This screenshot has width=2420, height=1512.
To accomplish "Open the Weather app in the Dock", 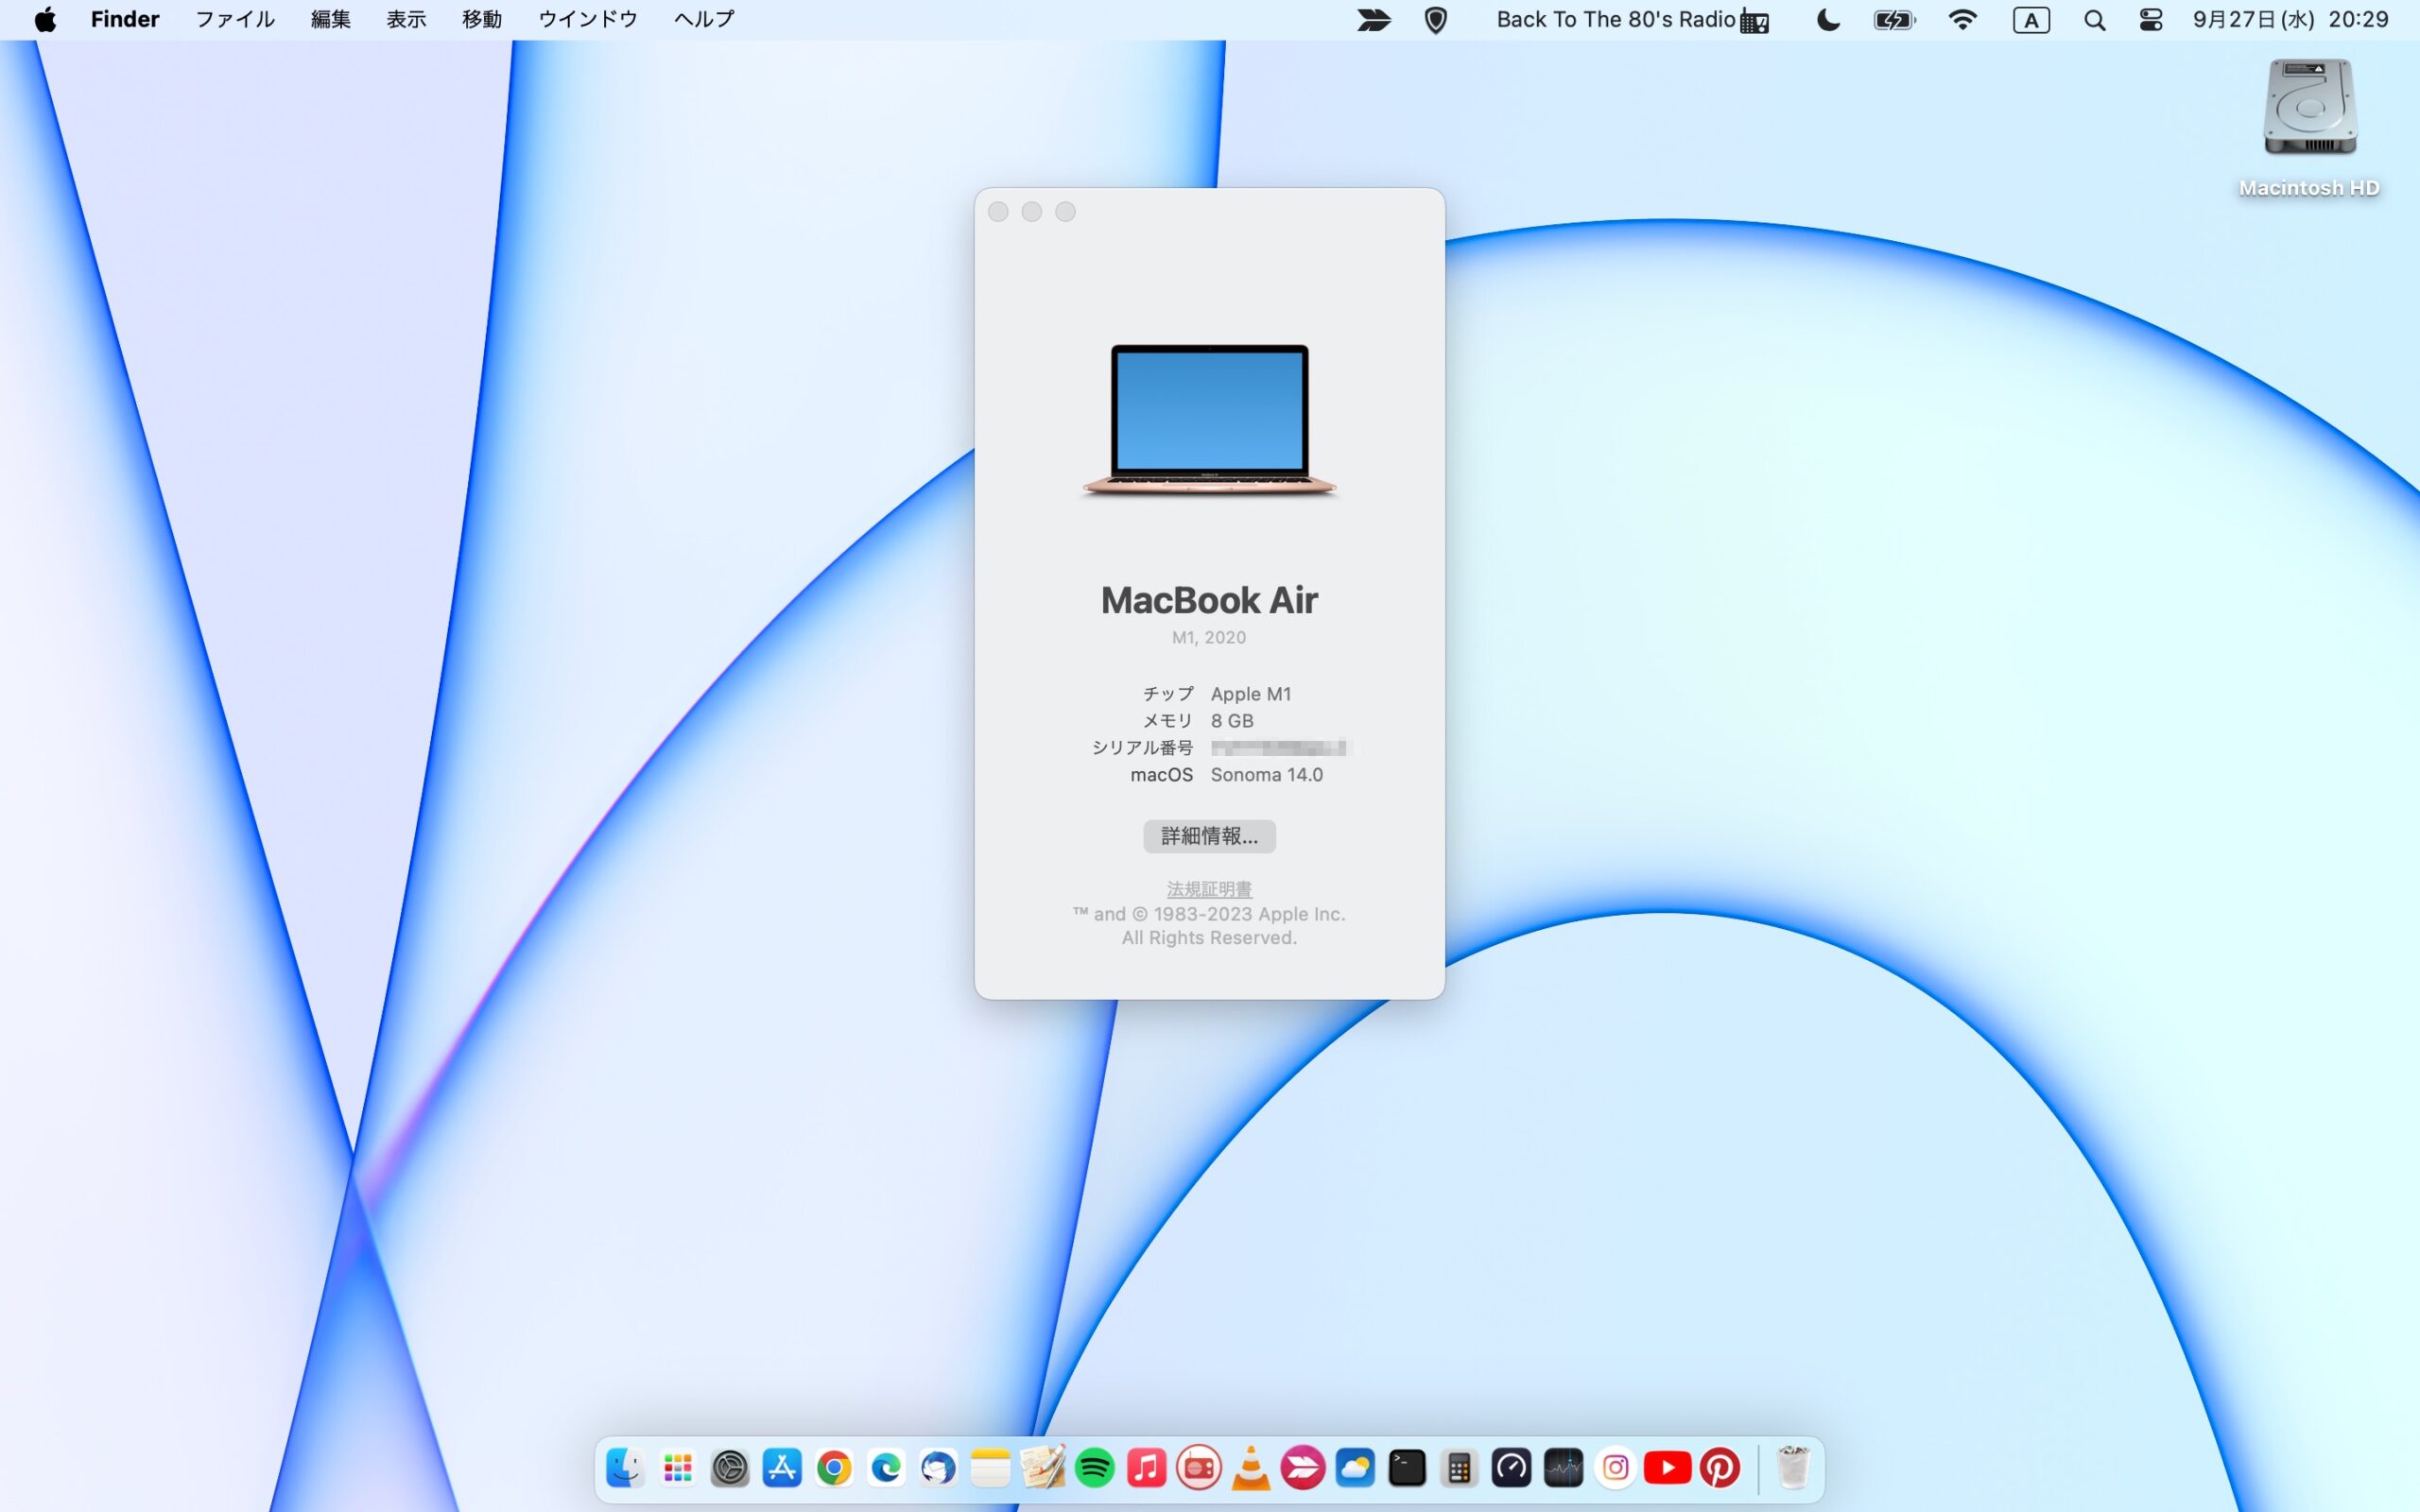I will click(1355, 1468).
